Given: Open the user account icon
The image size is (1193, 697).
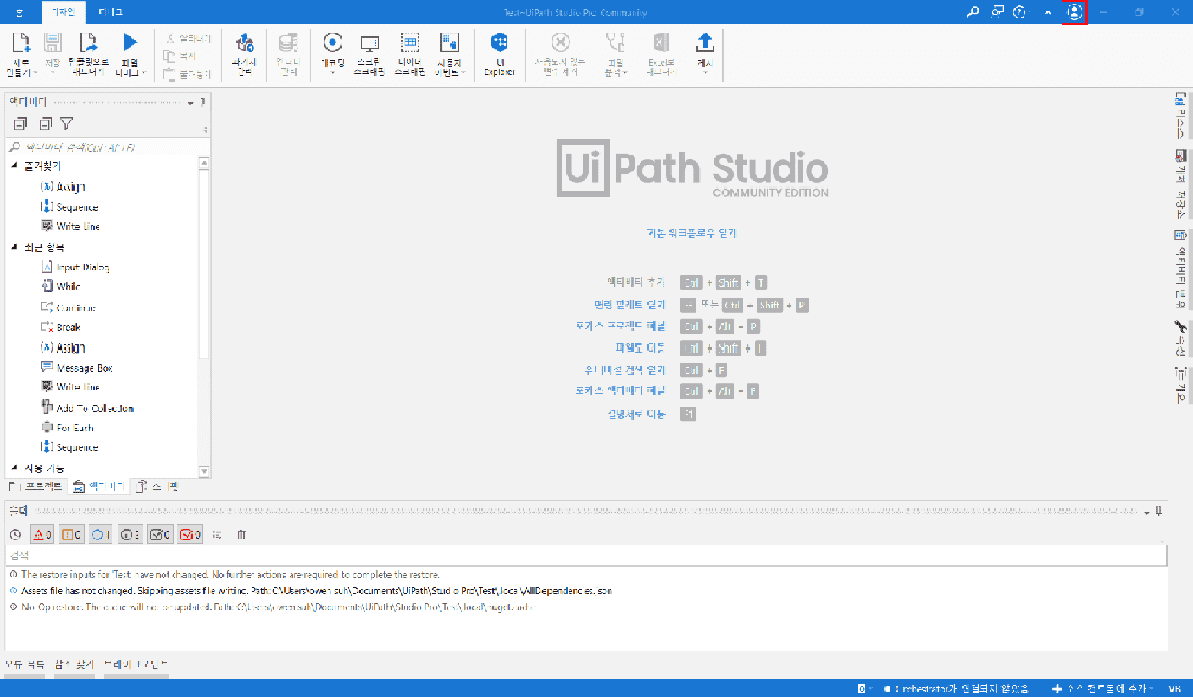Looking at the screenshot, I should 1074,12.
